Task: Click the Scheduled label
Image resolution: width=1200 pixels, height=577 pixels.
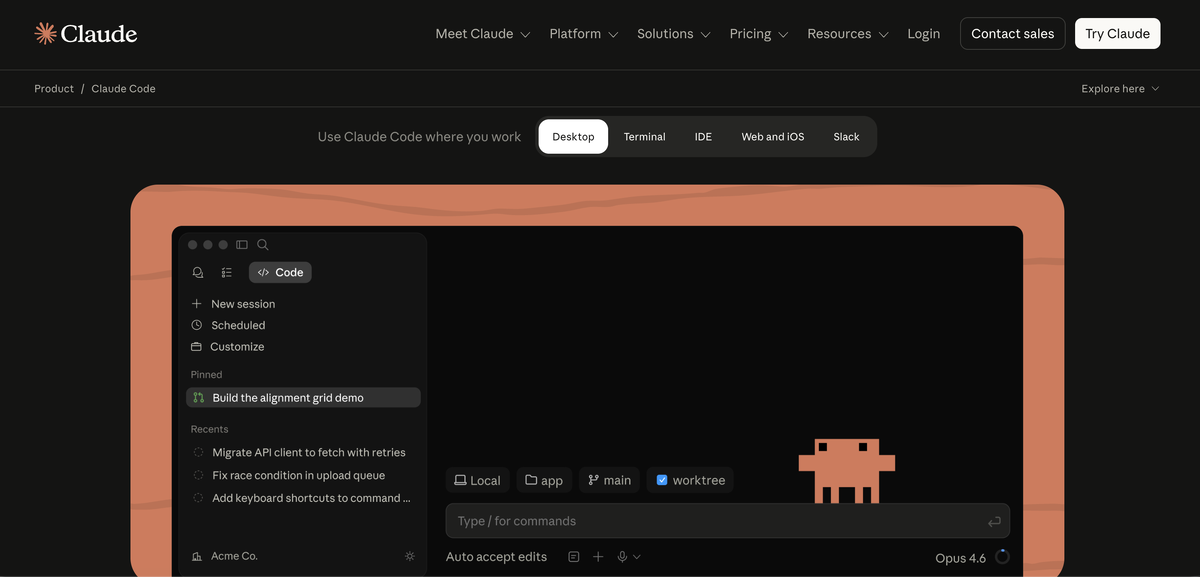Action: 238,325
